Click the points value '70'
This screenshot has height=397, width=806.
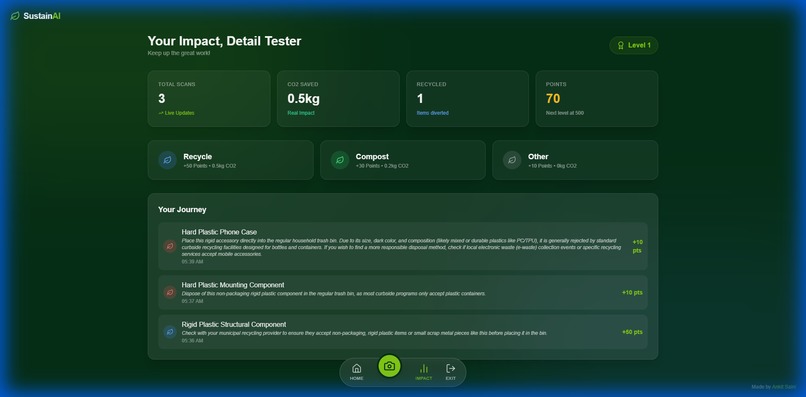[x=553, y=98]
